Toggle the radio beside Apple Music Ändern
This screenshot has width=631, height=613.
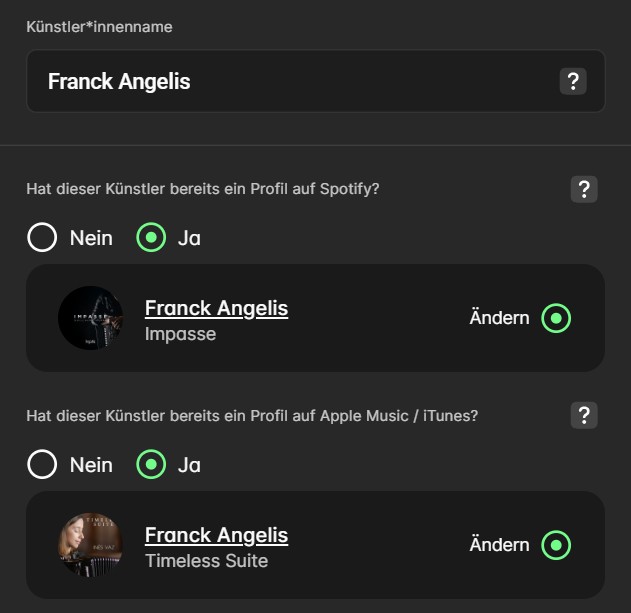coord(556,546)
